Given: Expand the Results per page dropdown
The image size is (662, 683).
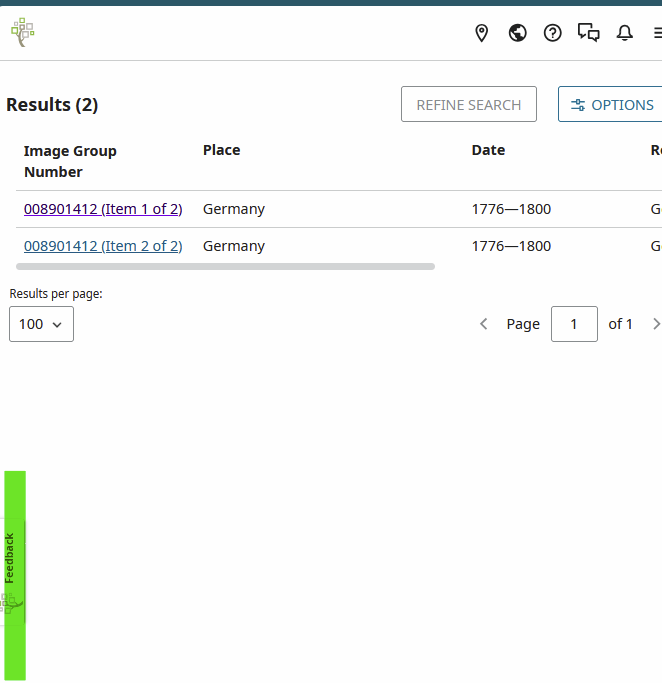Looking at the screenshot, I should coord(41,324).
